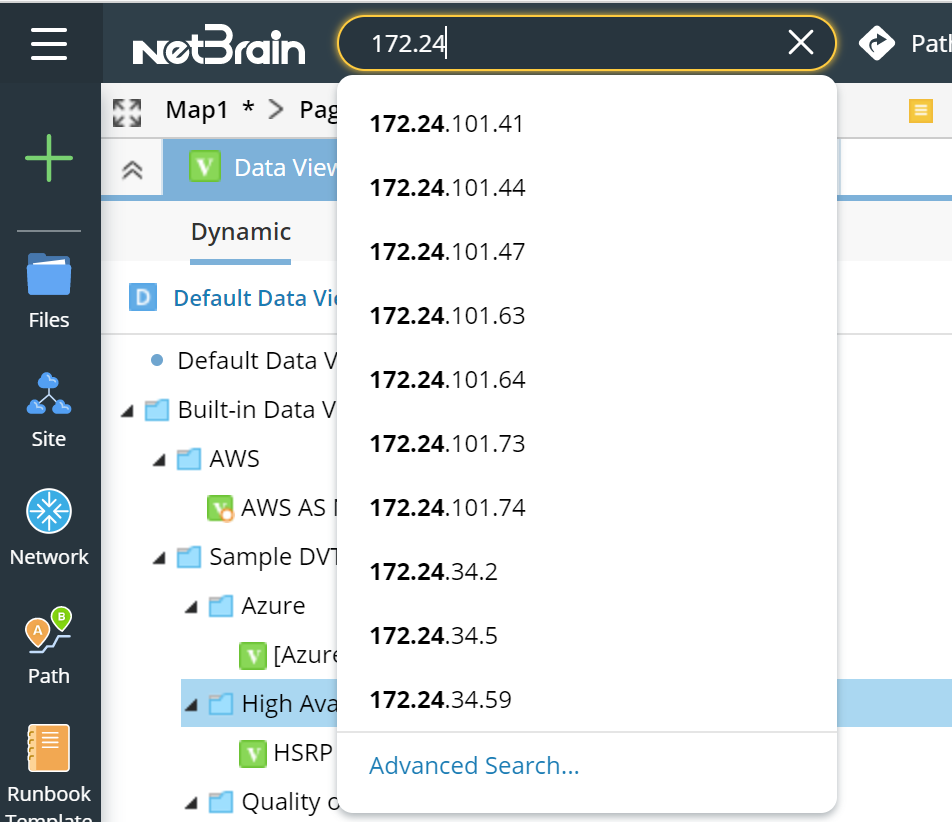Select the AWS AS data view item
952x822 pixels.
tap(288, 508)
